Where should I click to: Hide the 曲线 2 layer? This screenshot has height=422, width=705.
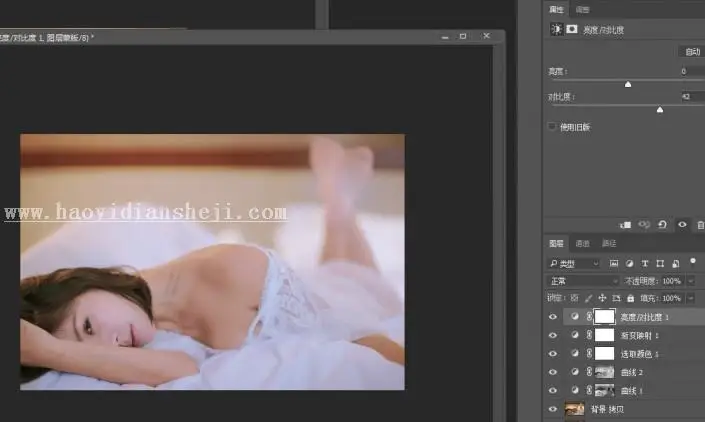coord(553,372)
